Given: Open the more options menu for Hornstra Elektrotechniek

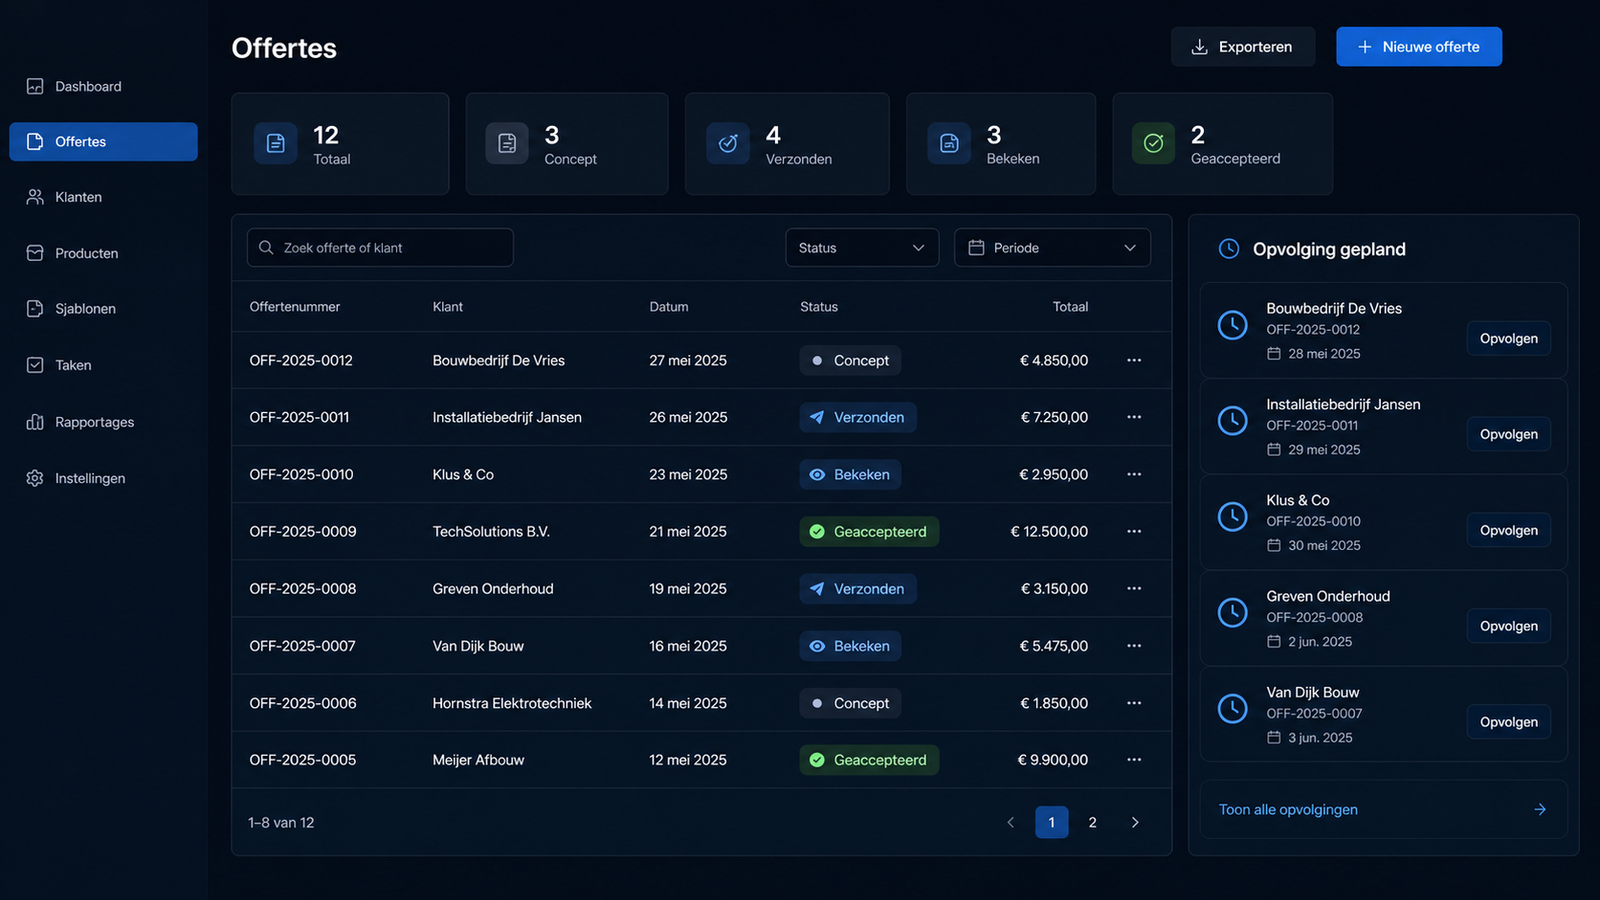Looking at the screenshot, I should (1134, 703).
